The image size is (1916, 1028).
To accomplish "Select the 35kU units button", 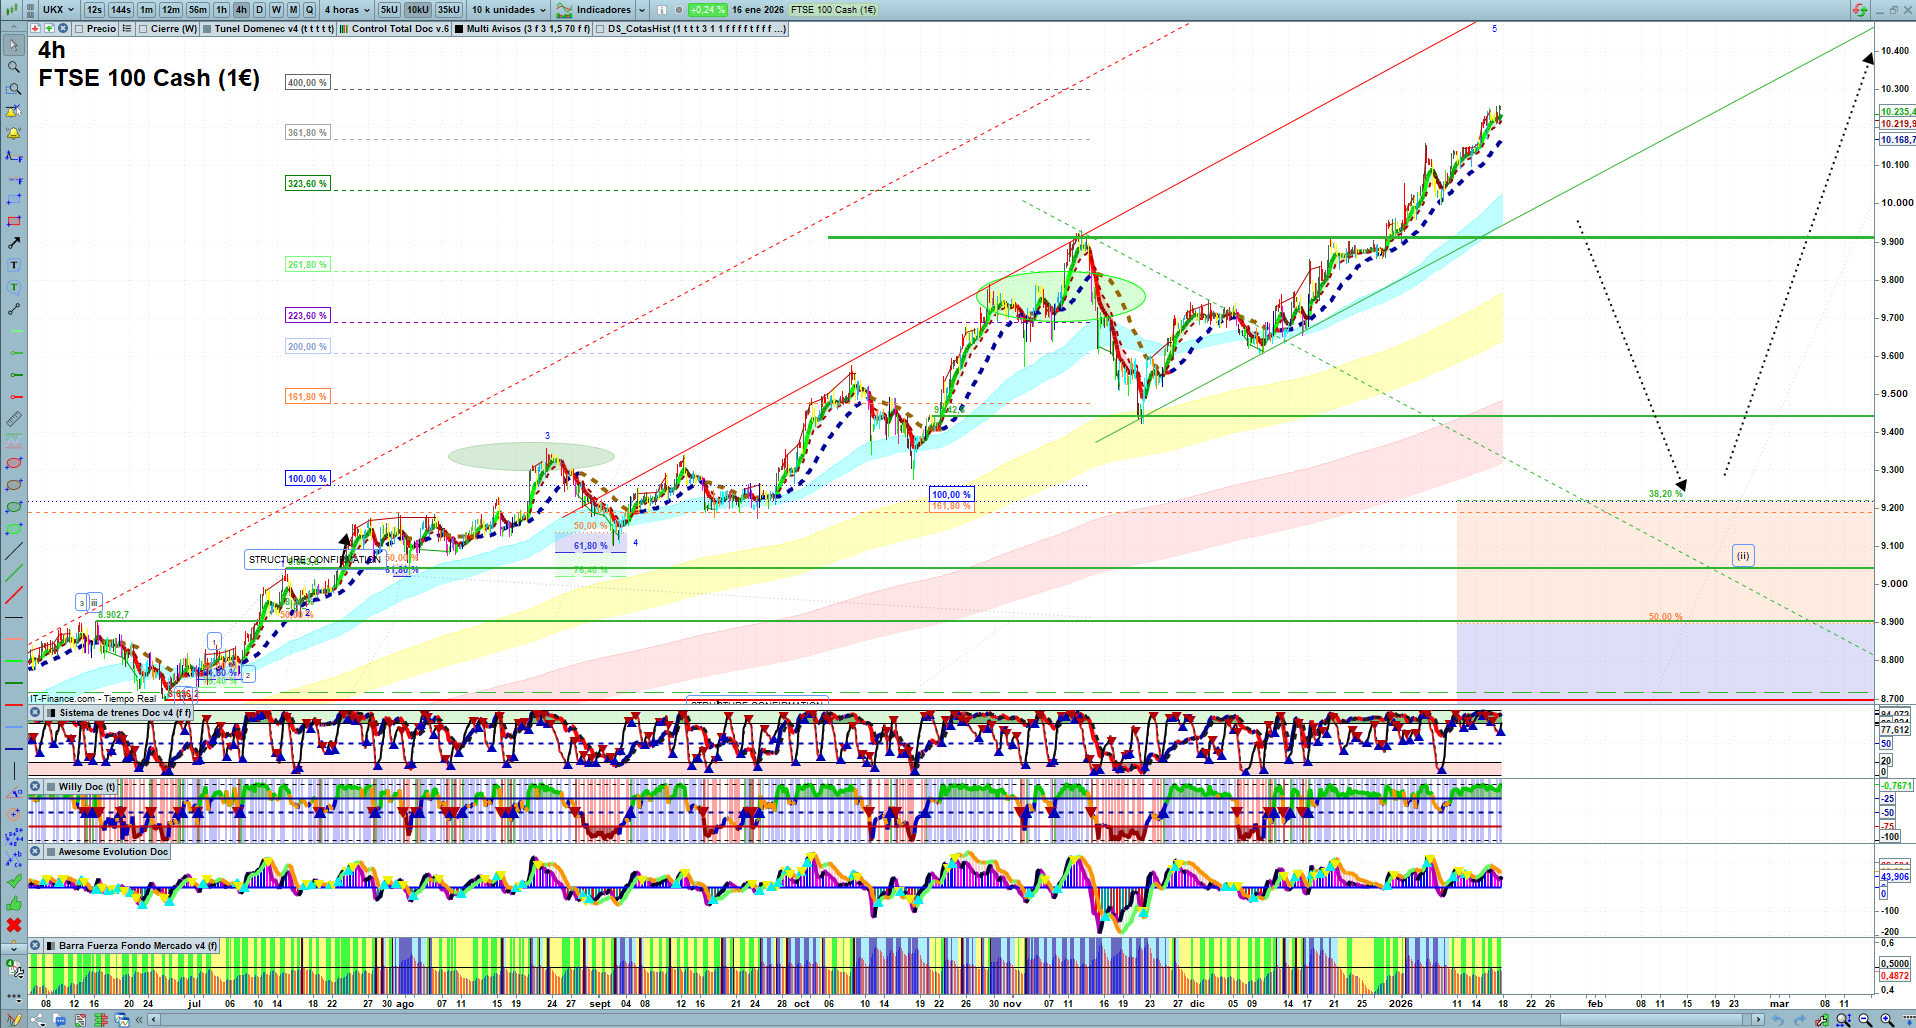I will (448, 10).
